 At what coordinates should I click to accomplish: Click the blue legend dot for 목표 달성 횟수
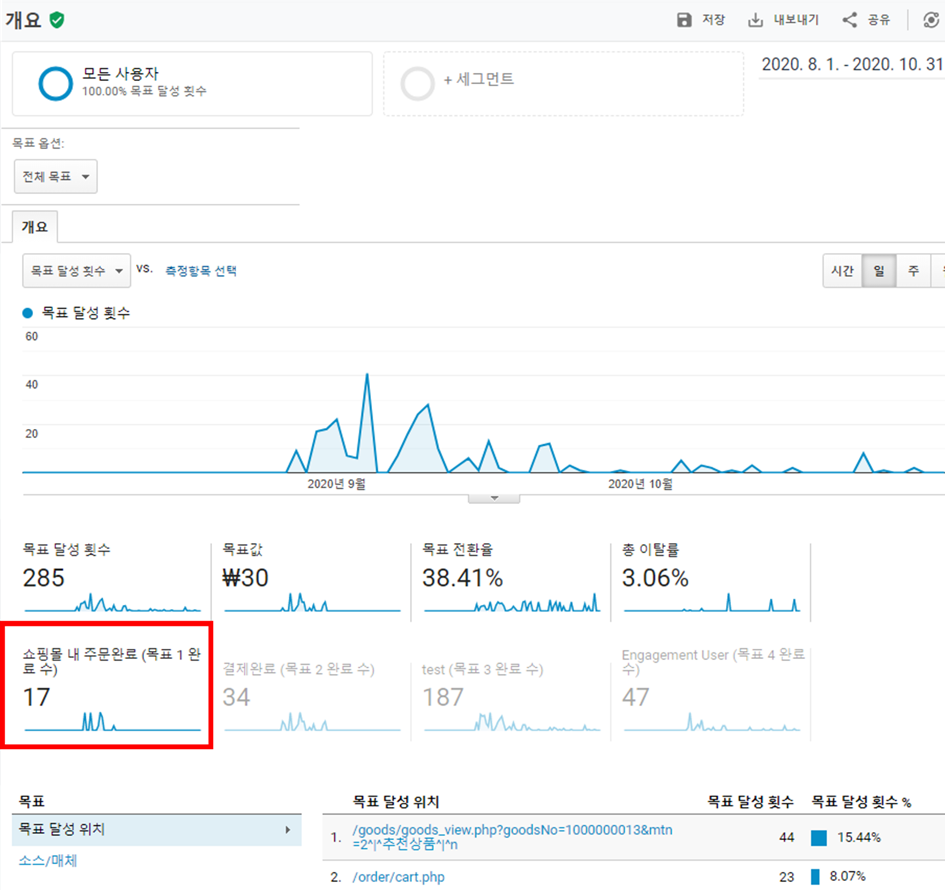tap(28, 313)
